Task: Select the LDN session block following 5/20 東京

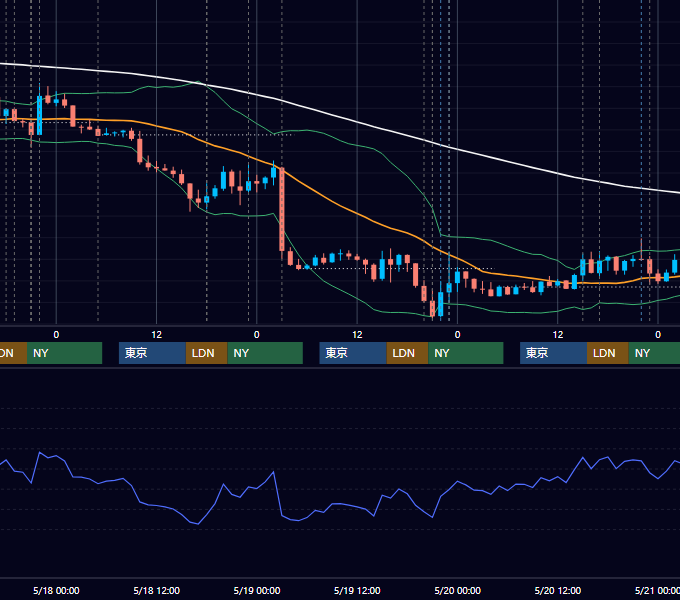Action: tap(608, 353)
